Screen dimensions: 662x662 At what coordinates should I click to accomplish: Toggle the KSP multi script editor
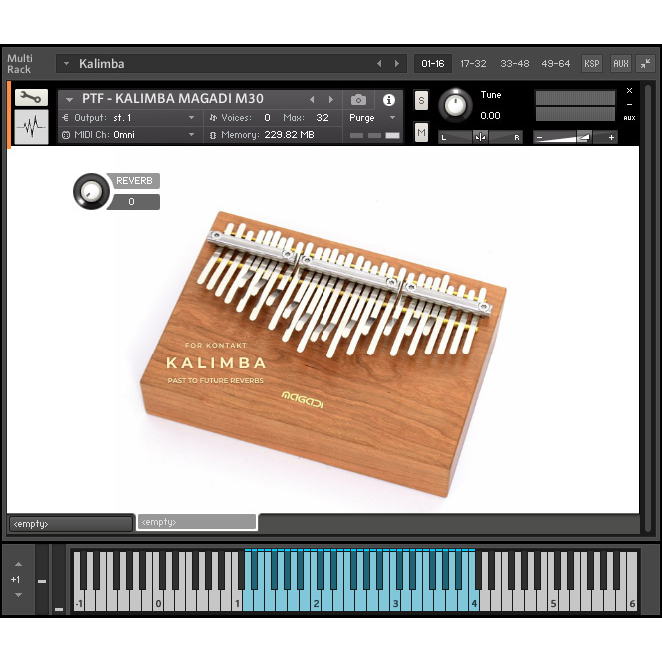point(591,64)
